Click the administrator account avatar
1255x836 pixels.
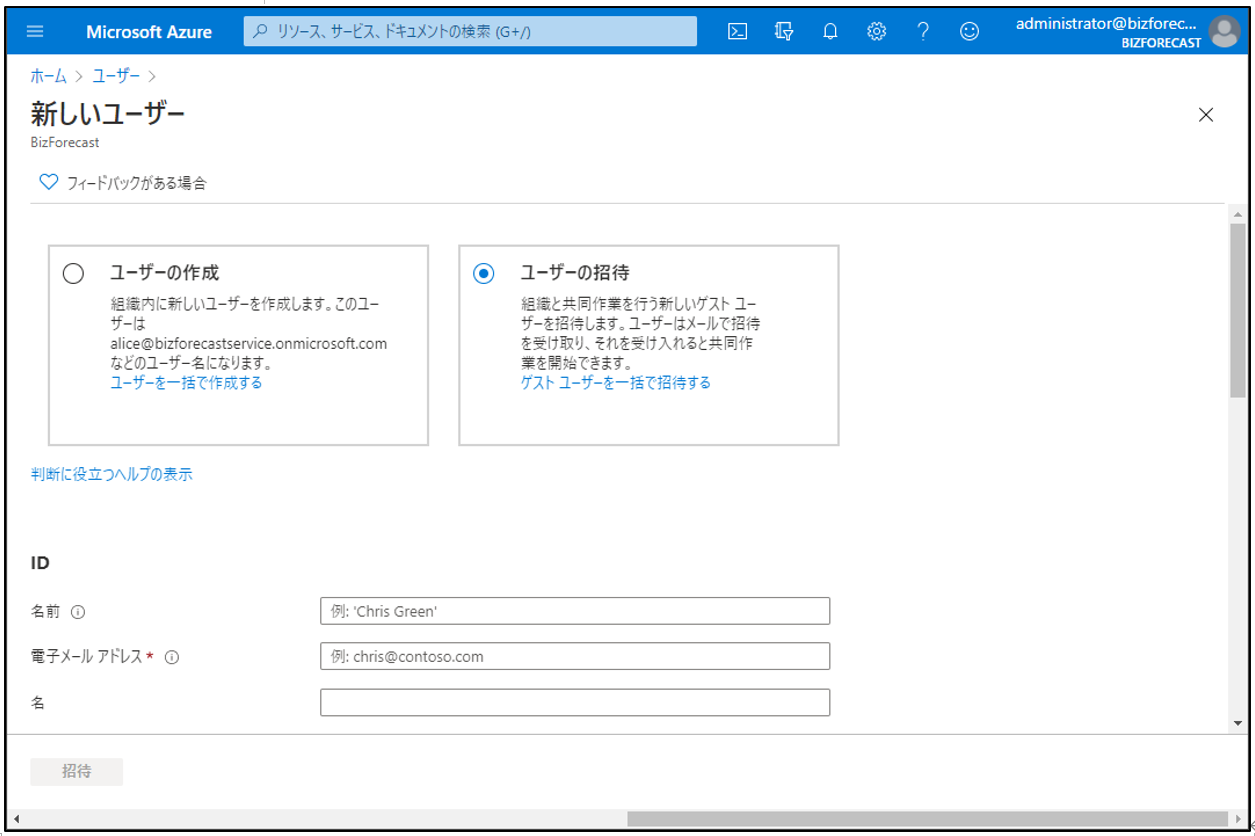[x=1224, y=32]
